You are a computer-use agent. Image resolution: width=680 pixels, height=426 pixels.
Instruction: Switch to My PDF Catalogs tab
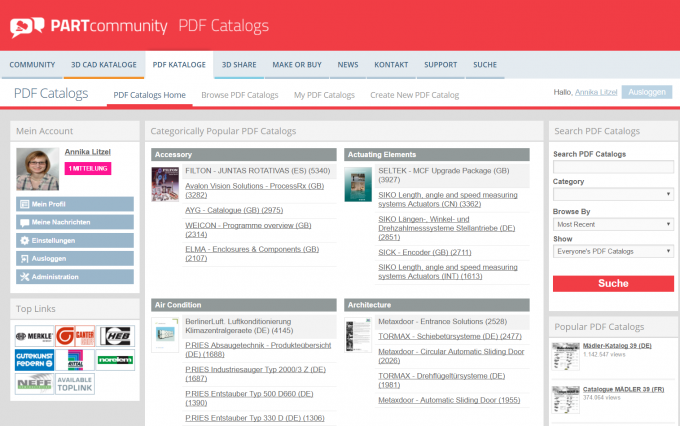point(324,95)
